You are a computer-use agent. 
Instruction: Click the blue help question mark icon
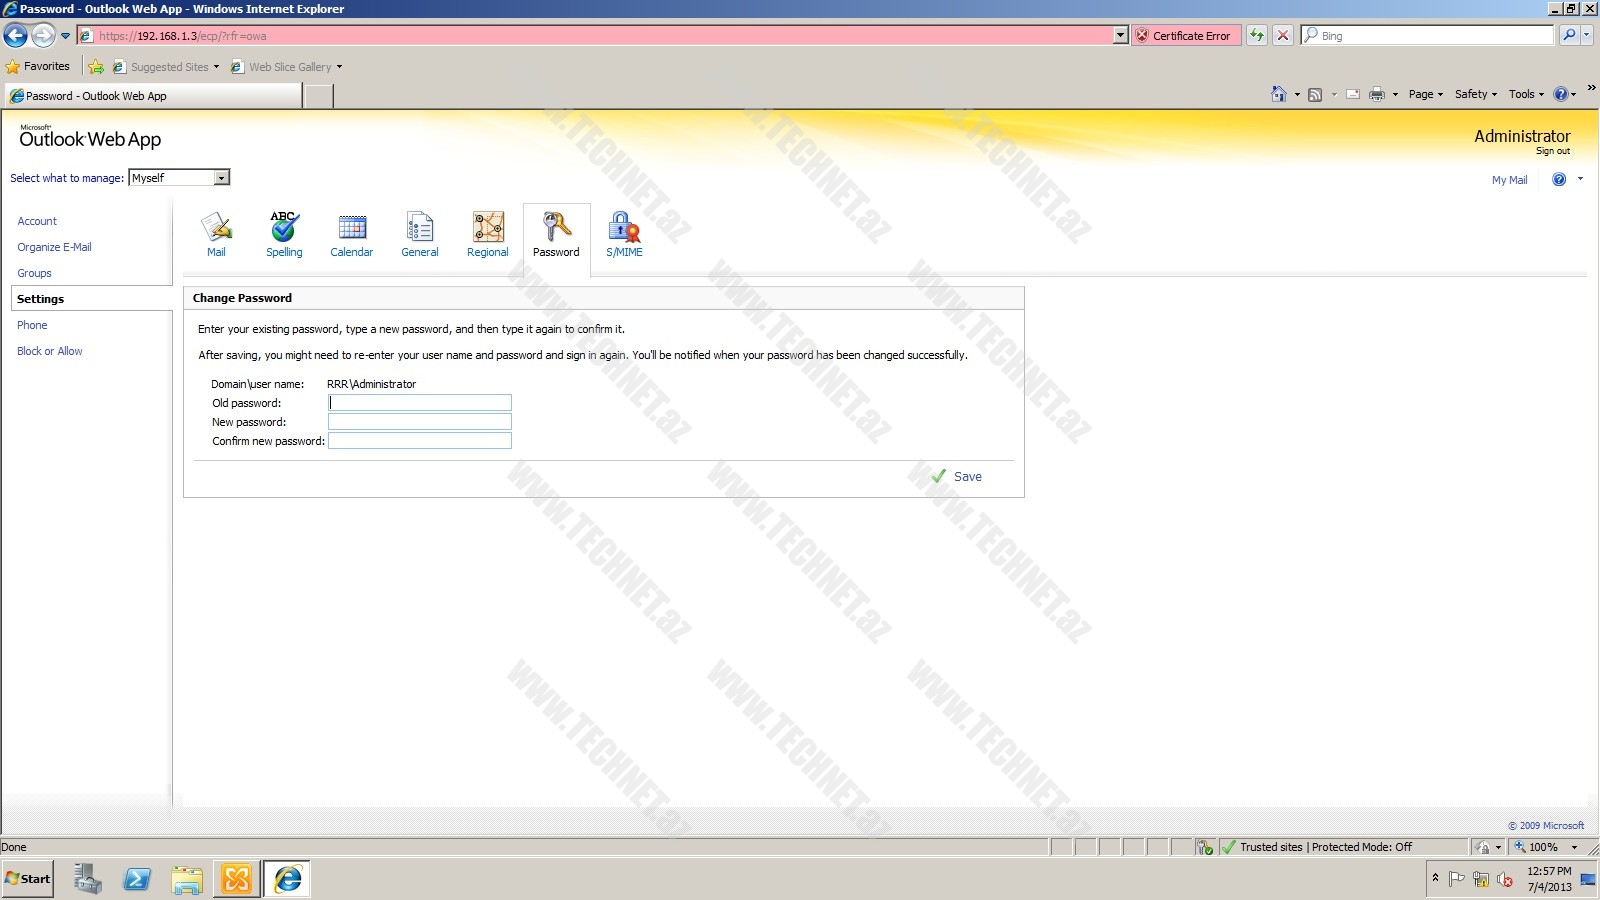point(1558,180)
